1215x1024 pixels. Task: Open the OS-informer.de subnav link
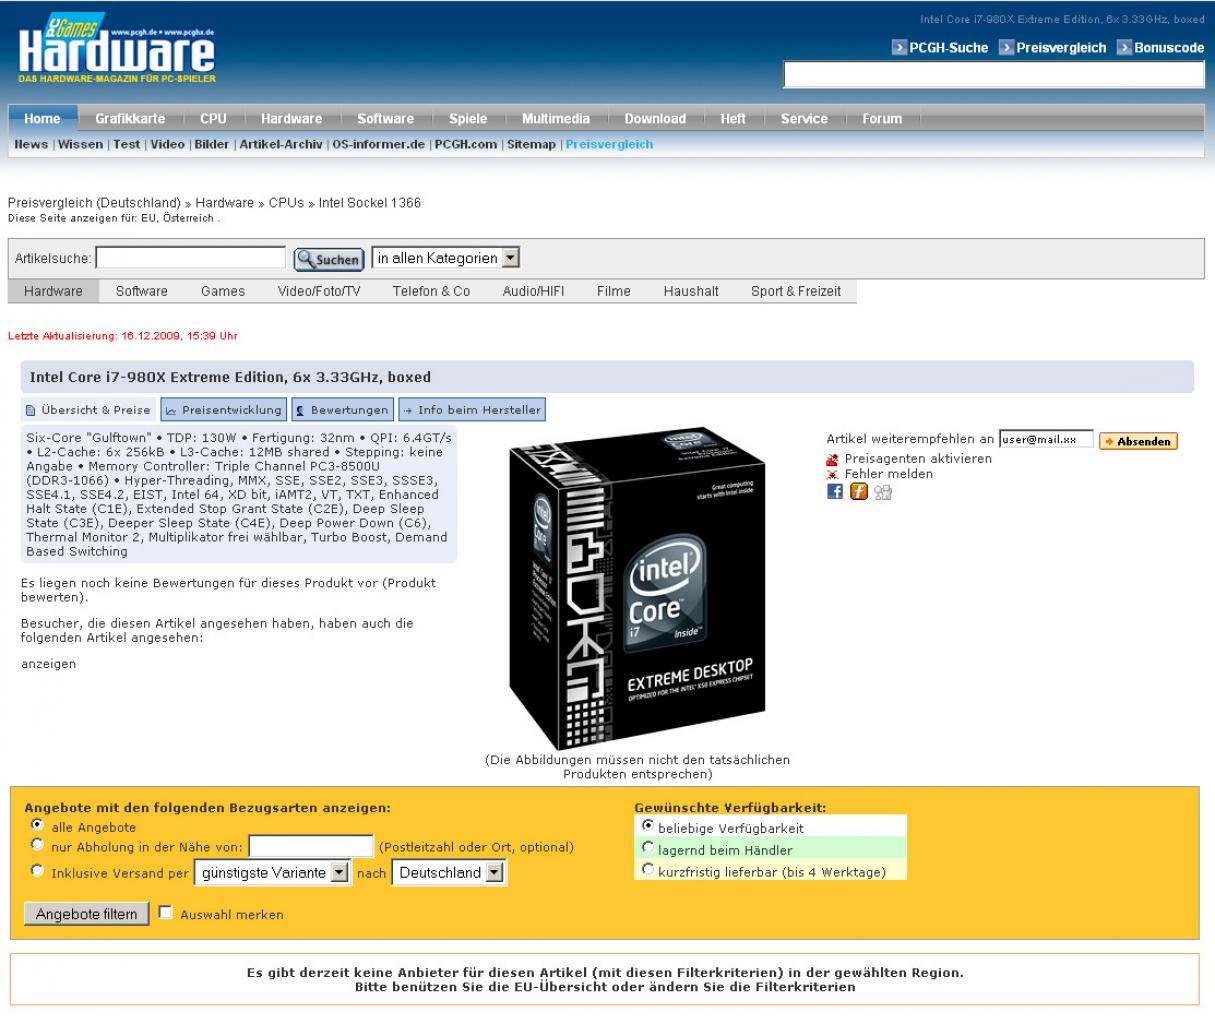pos(380,144)
